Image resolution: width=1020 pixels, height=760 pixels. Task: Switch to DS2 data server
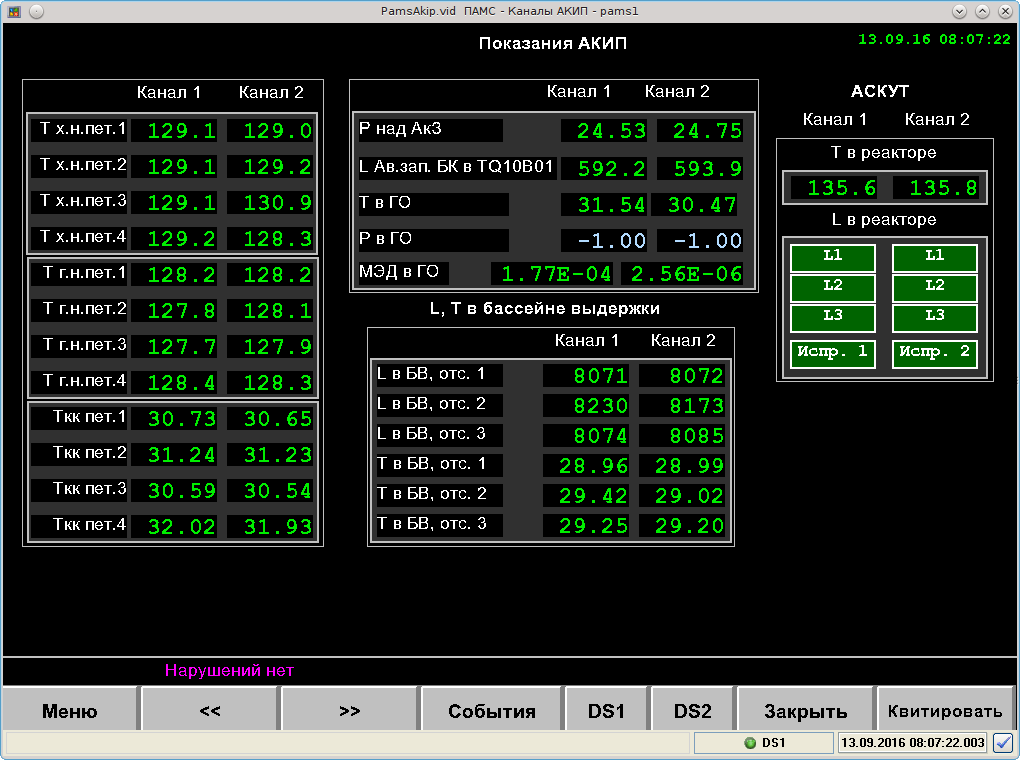click(693, 711)
